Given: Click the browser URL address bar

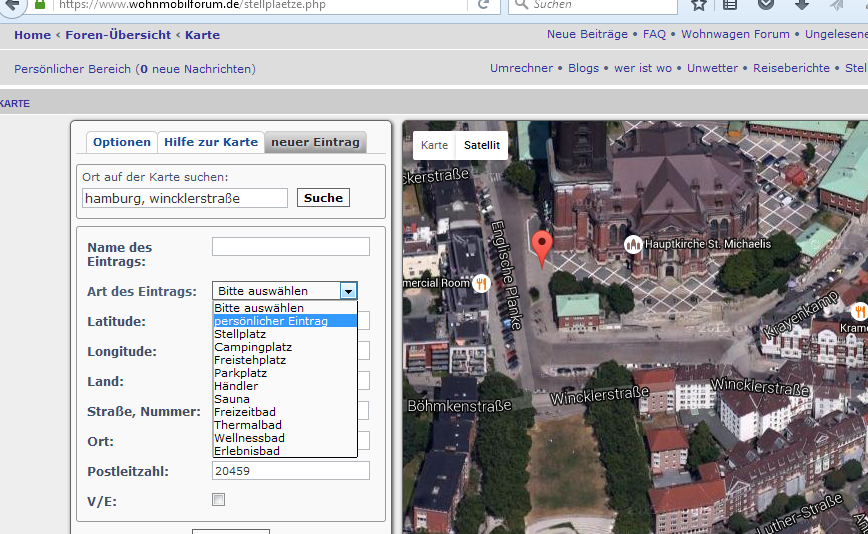Looking at the screenshot, I should point(260,5).
